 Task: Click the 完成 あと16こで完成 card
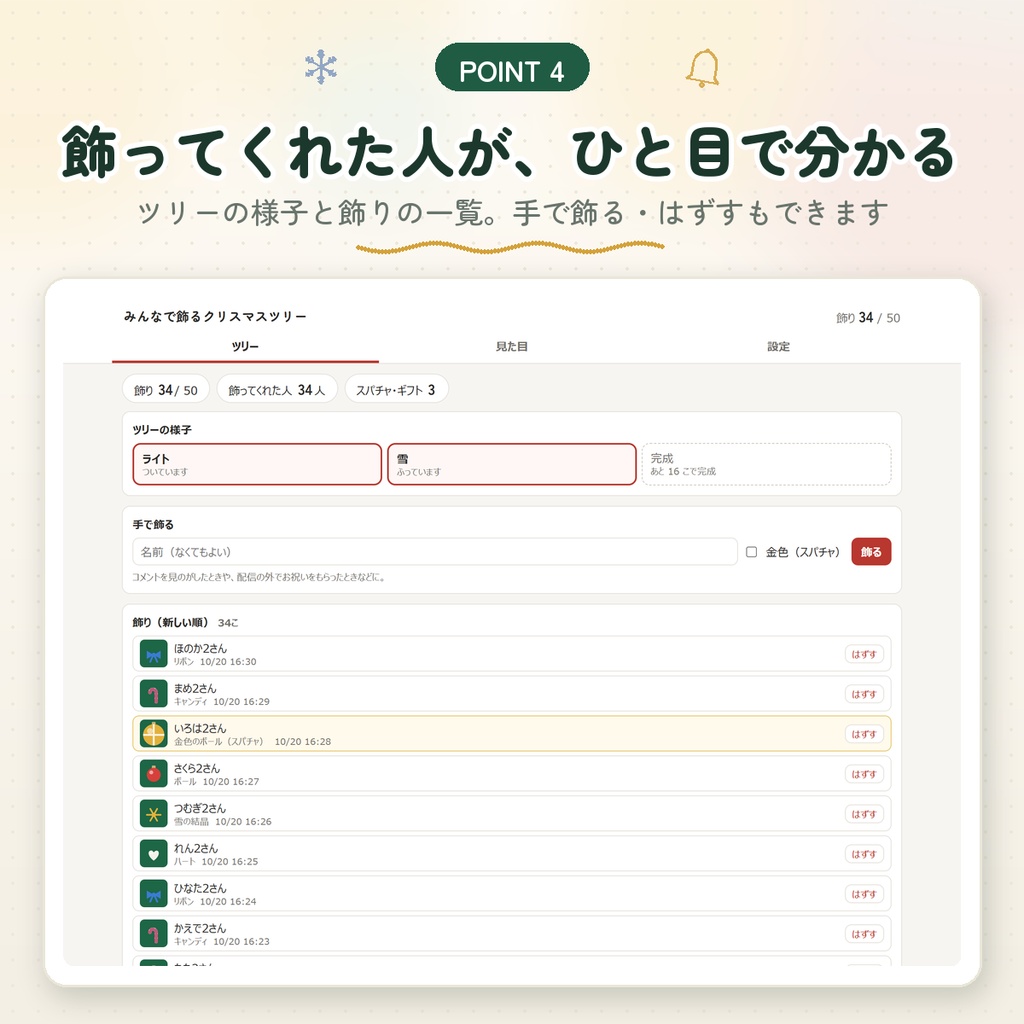tap(766, 464)
